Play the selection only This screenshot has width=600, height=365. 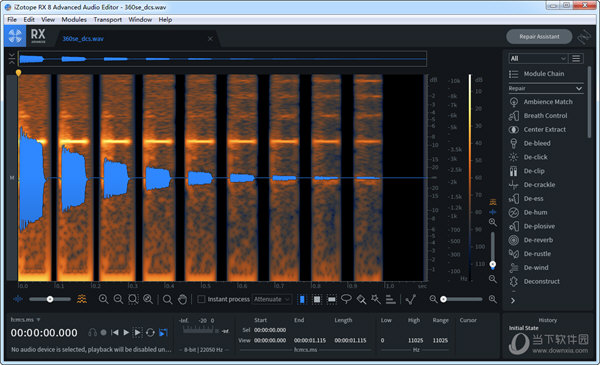[137, 332]
